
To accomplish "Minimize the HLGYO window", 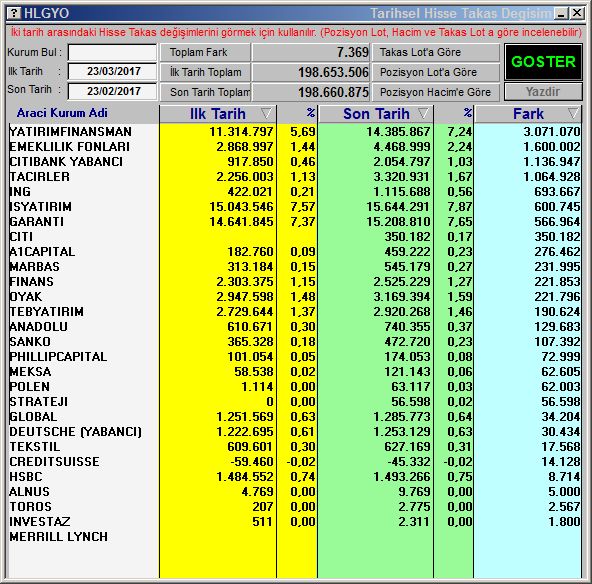I will pos(561,14).
